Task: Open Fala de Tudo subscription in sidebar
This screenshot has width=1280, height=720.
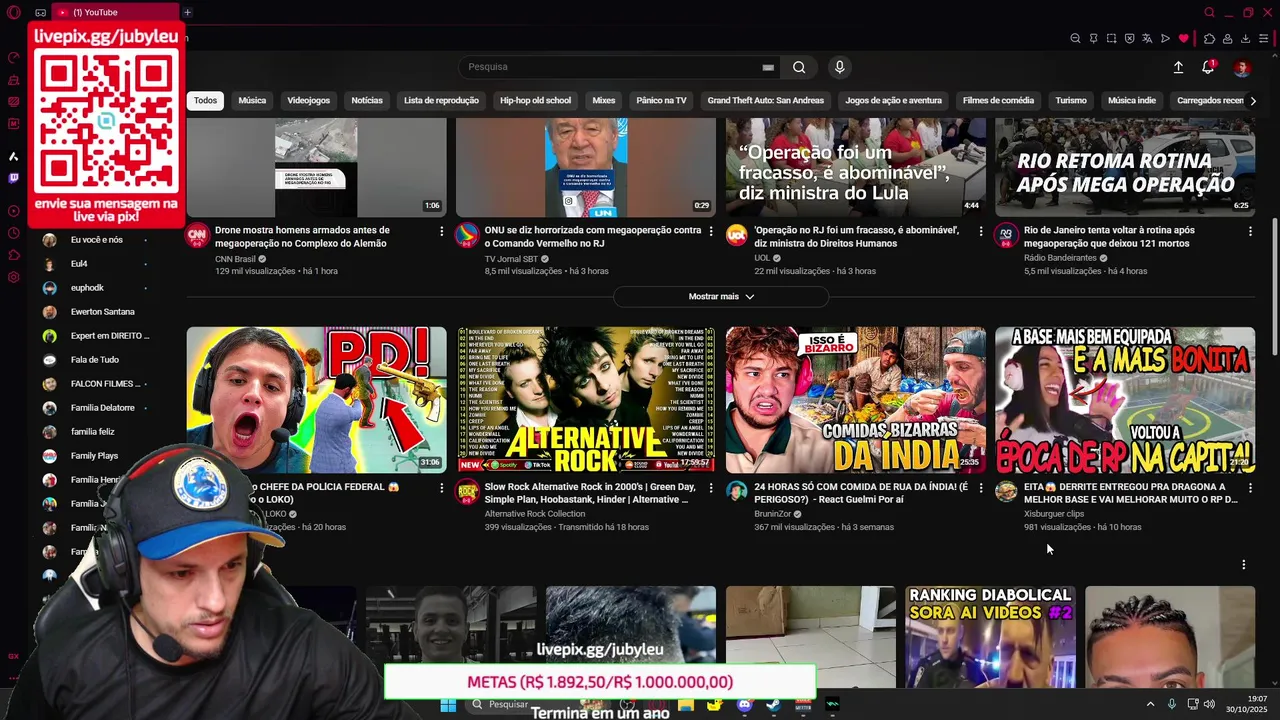Action: pyautogui.click(x=94, y=360)
